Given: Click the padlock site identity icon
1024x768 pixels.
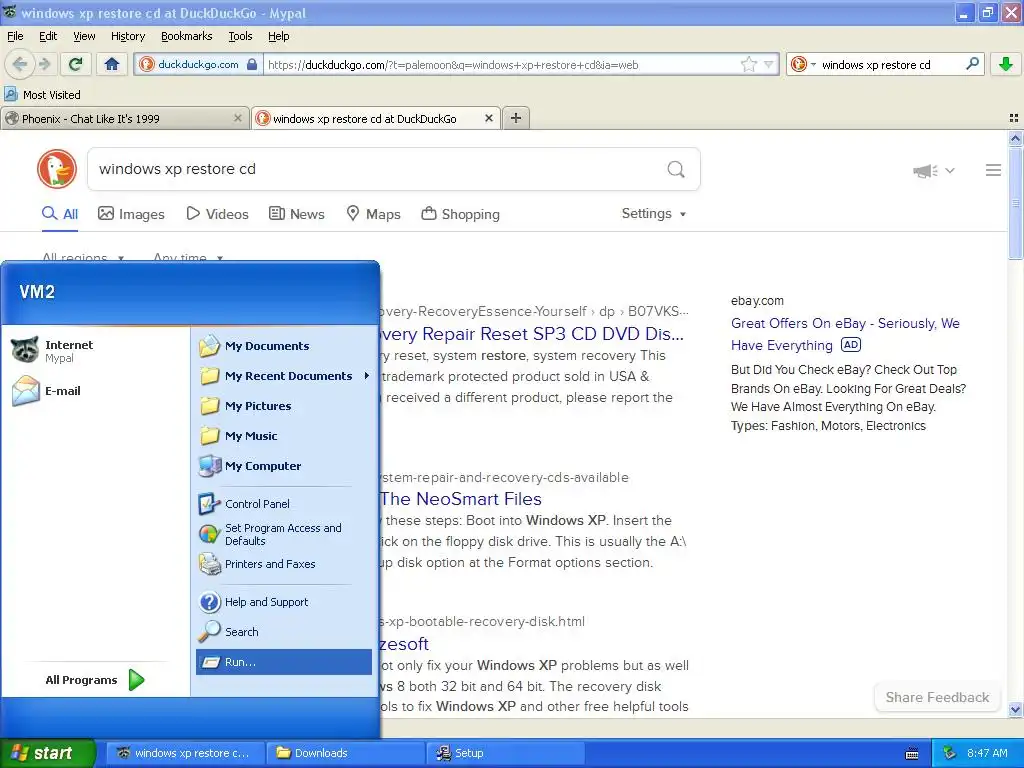Looking at the screenshot, I should click(x=252, y=64).
